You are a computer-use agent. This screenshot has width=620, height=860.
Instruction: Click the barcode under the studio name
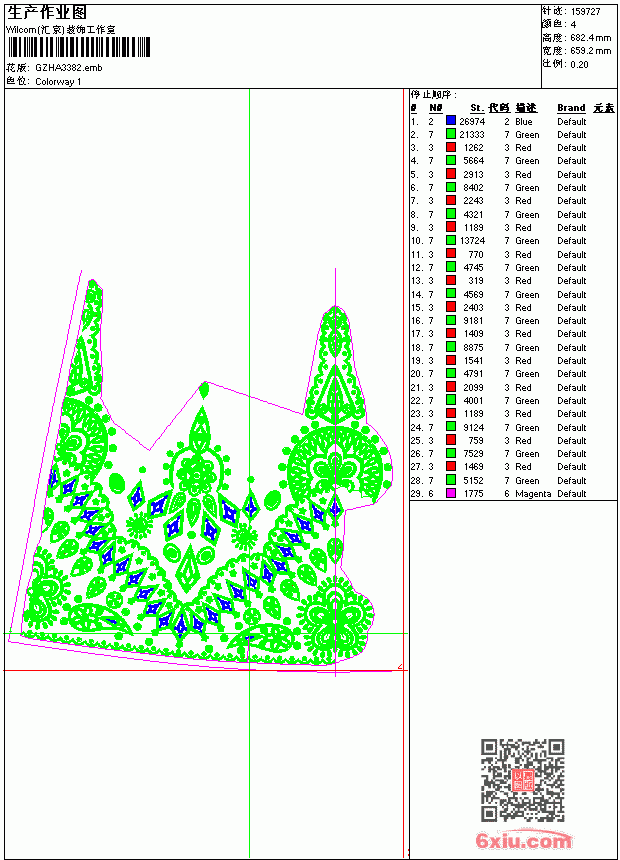78,47
